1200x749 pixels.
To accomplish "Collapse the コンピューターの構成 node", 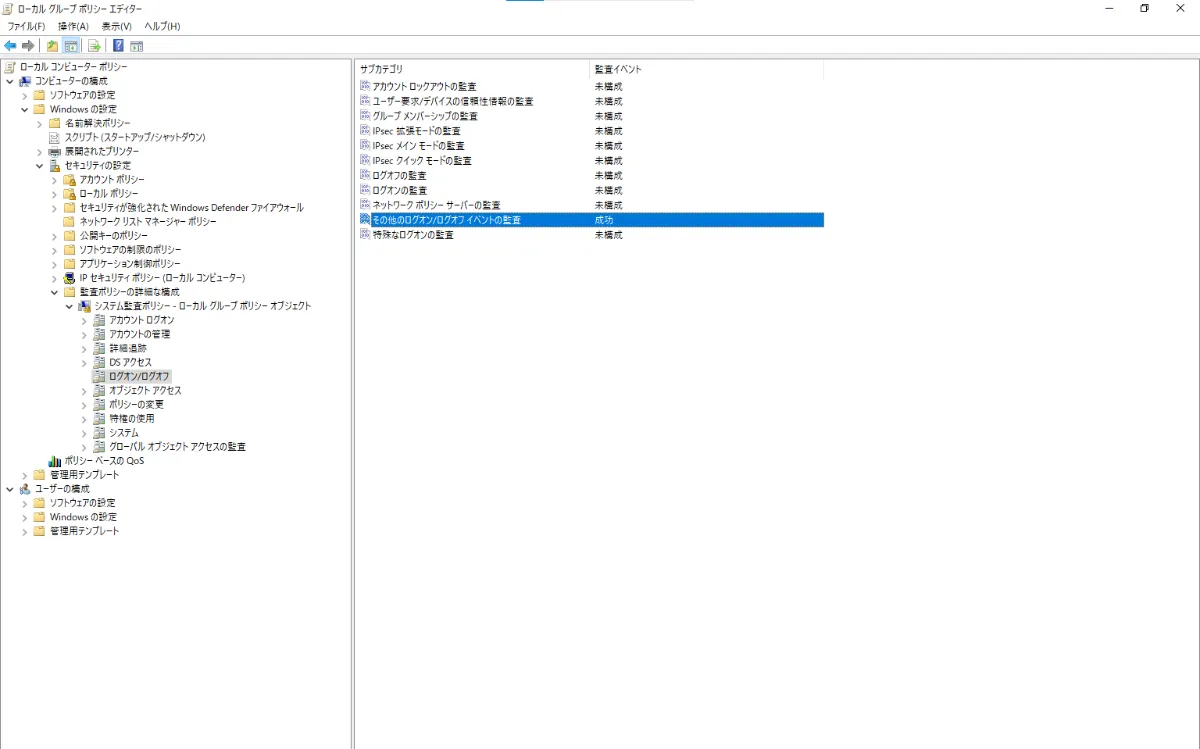I will 10,81.
